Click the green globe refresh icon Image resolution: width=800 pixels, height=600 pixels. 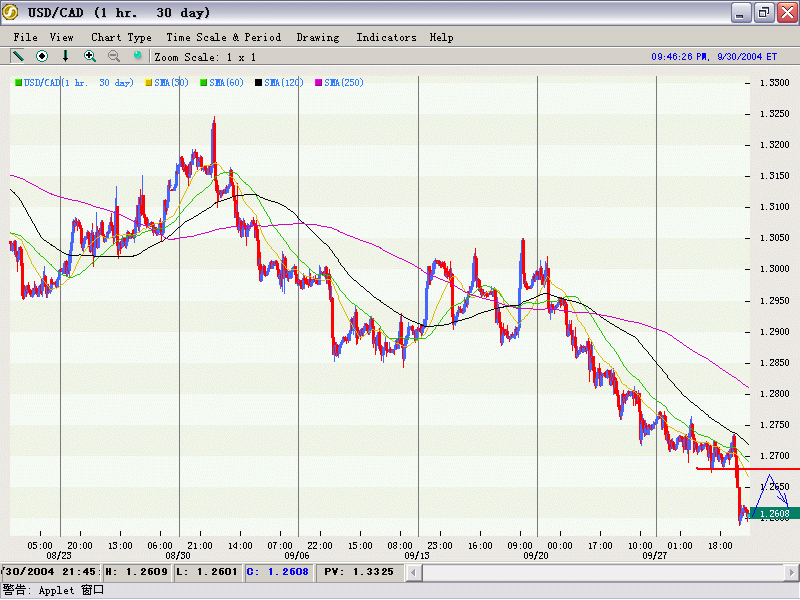tap(138, 56)
